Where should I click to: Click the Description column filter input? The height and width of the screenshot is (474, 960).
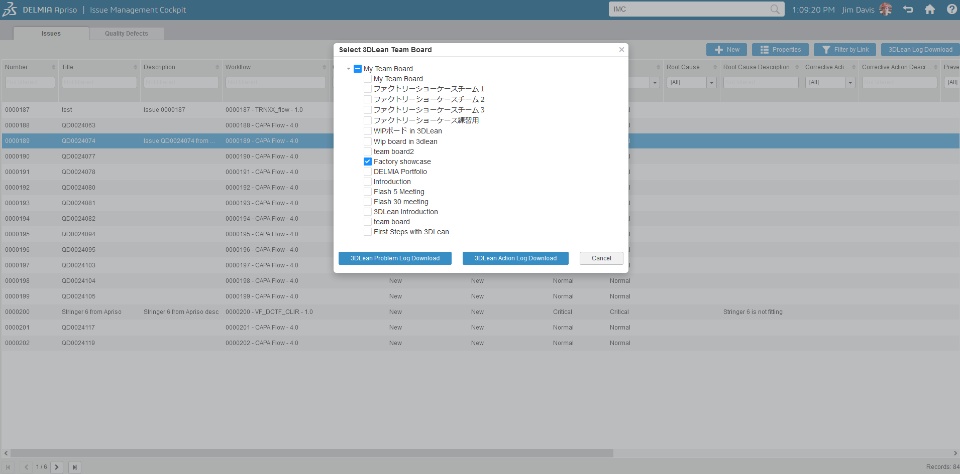point(181,82)
